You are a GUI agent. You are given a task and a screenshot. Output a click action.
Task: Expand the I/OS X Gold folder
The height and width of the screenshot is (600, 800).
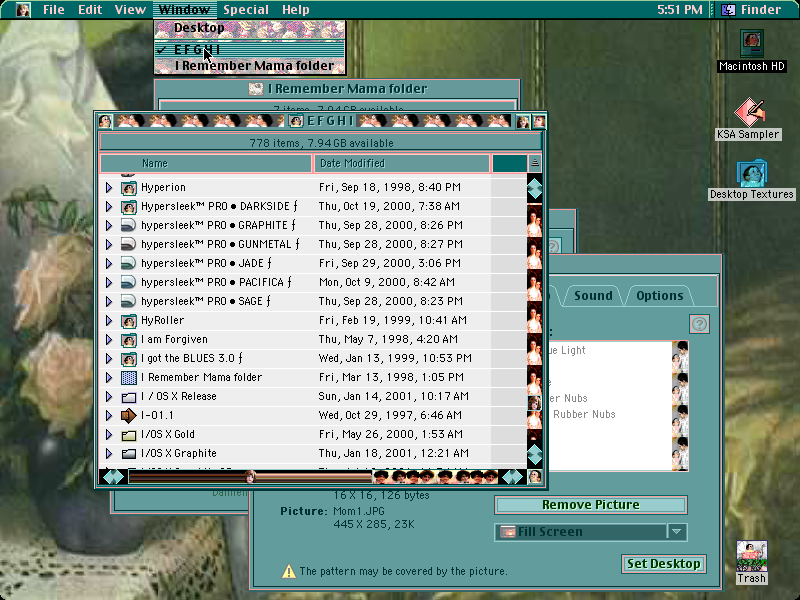tap(109, 435)
